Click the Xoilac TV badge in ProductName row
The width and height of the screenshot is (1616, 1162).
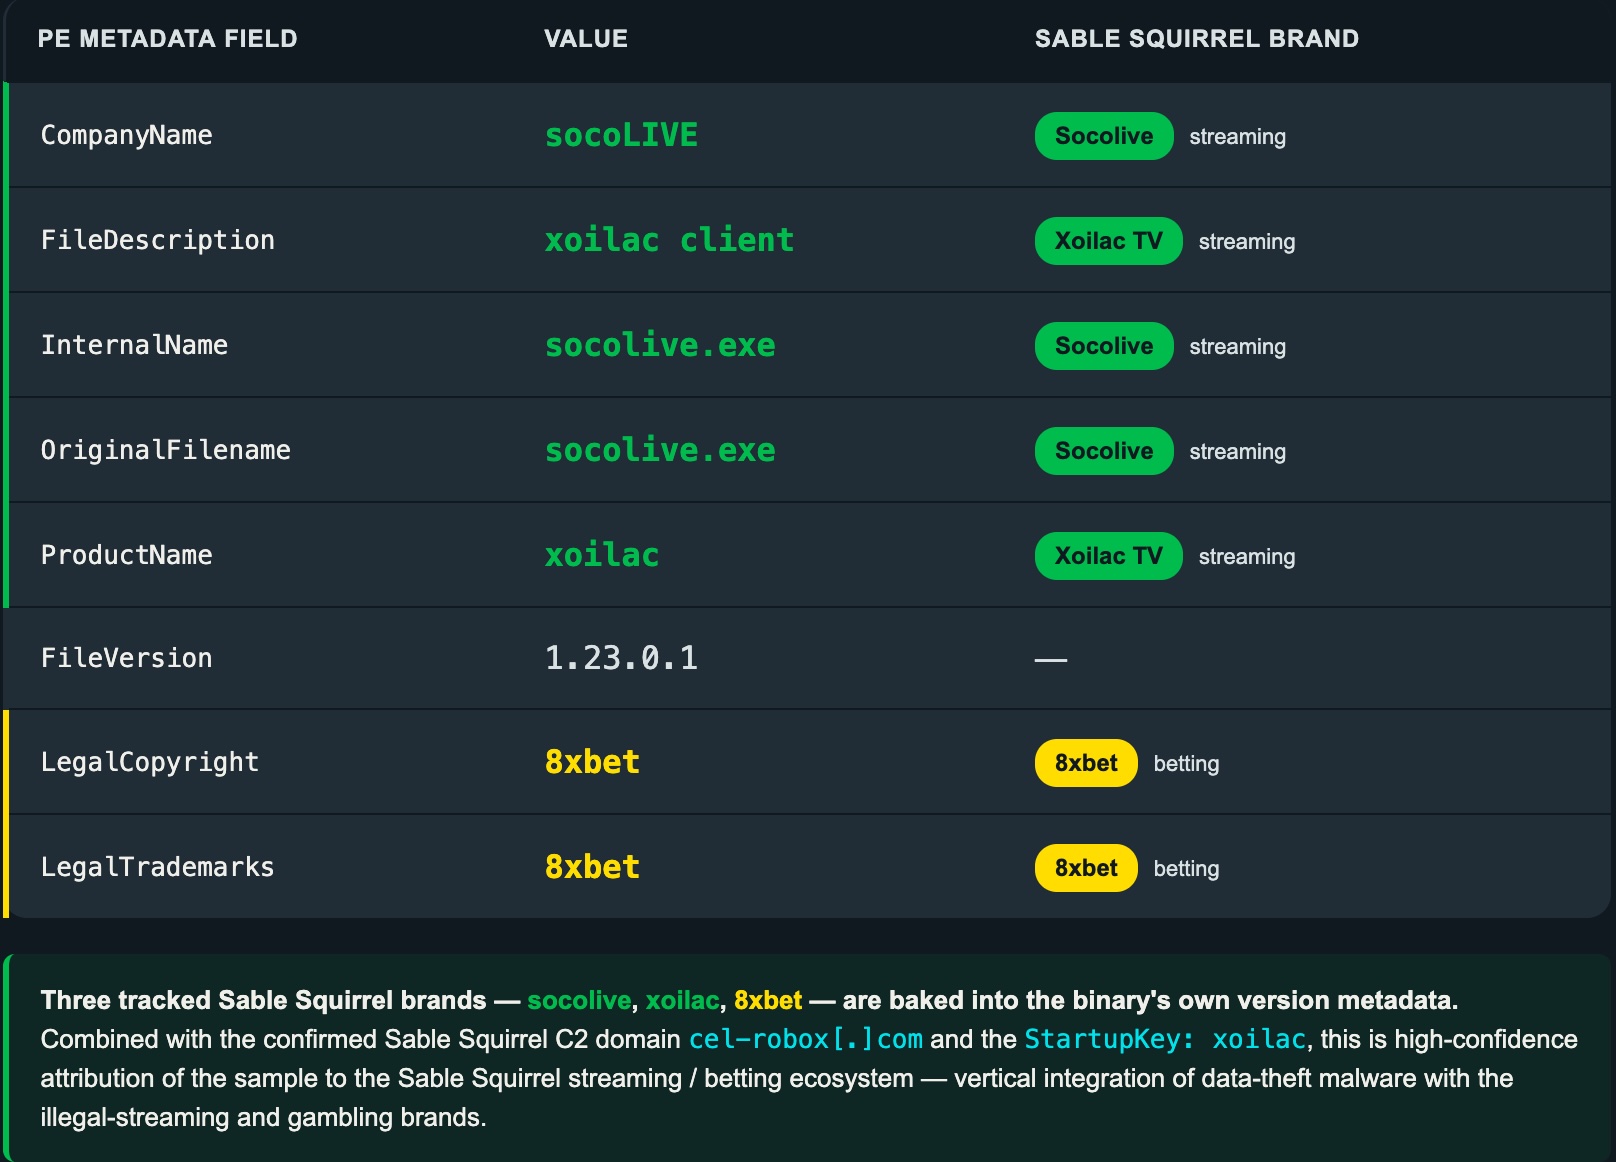pos(1109,556)
